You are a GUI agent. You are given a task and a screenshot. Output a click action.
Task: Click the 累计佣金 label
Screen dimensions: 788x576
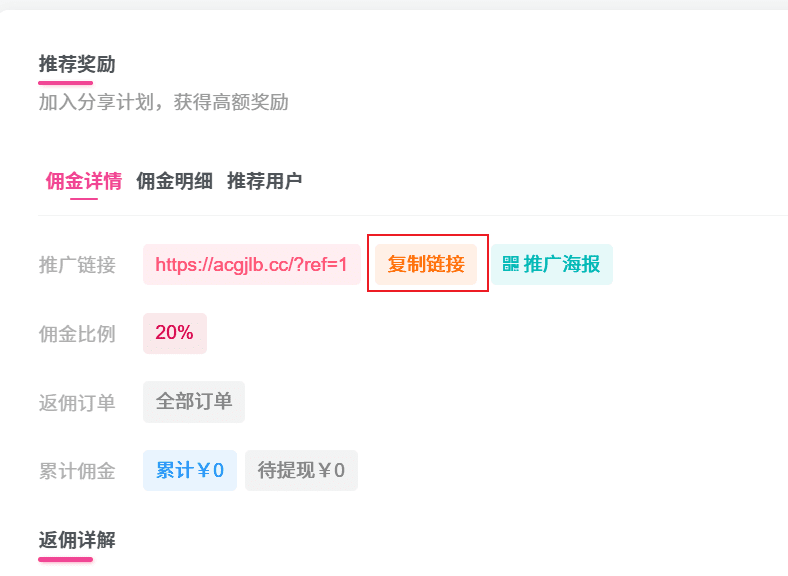point(77,471)
